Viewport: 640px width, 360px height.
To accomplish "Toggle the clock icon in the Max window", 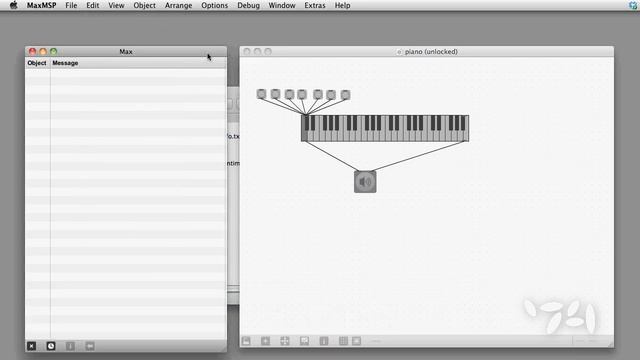I will click(x=51, y=346).
